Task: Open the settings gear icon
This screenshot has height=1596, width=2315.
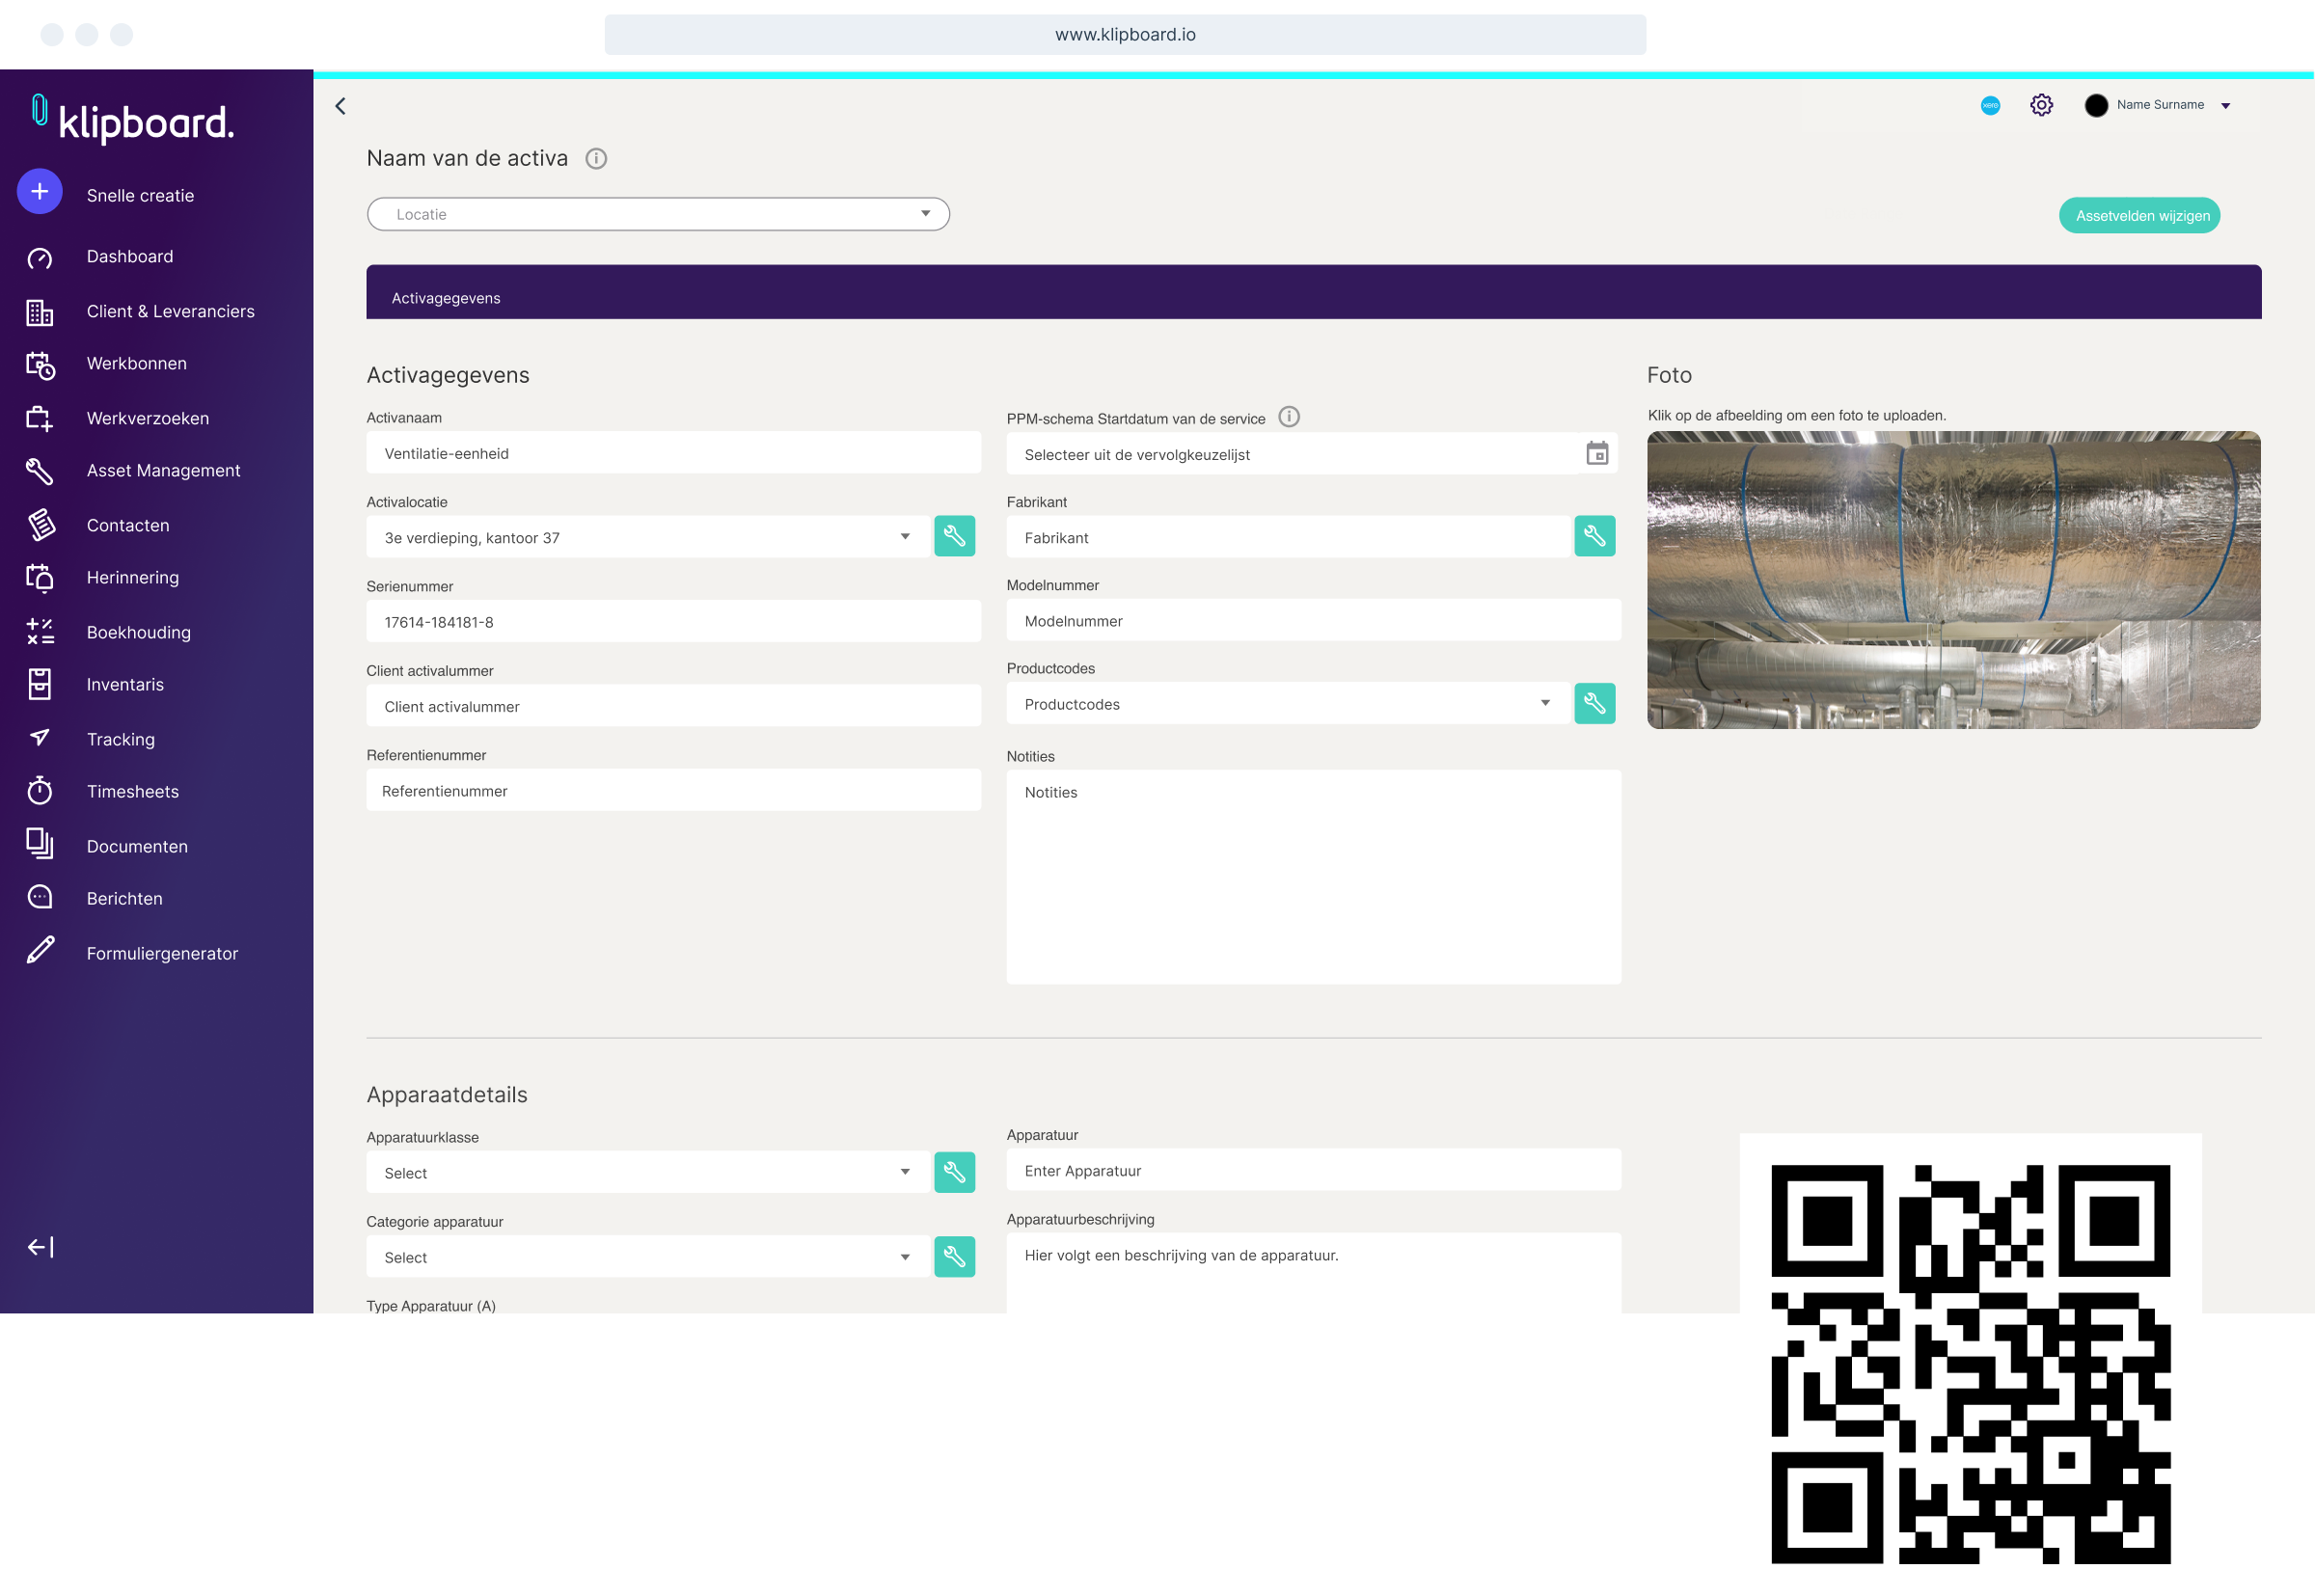Action: (2044, 105)
